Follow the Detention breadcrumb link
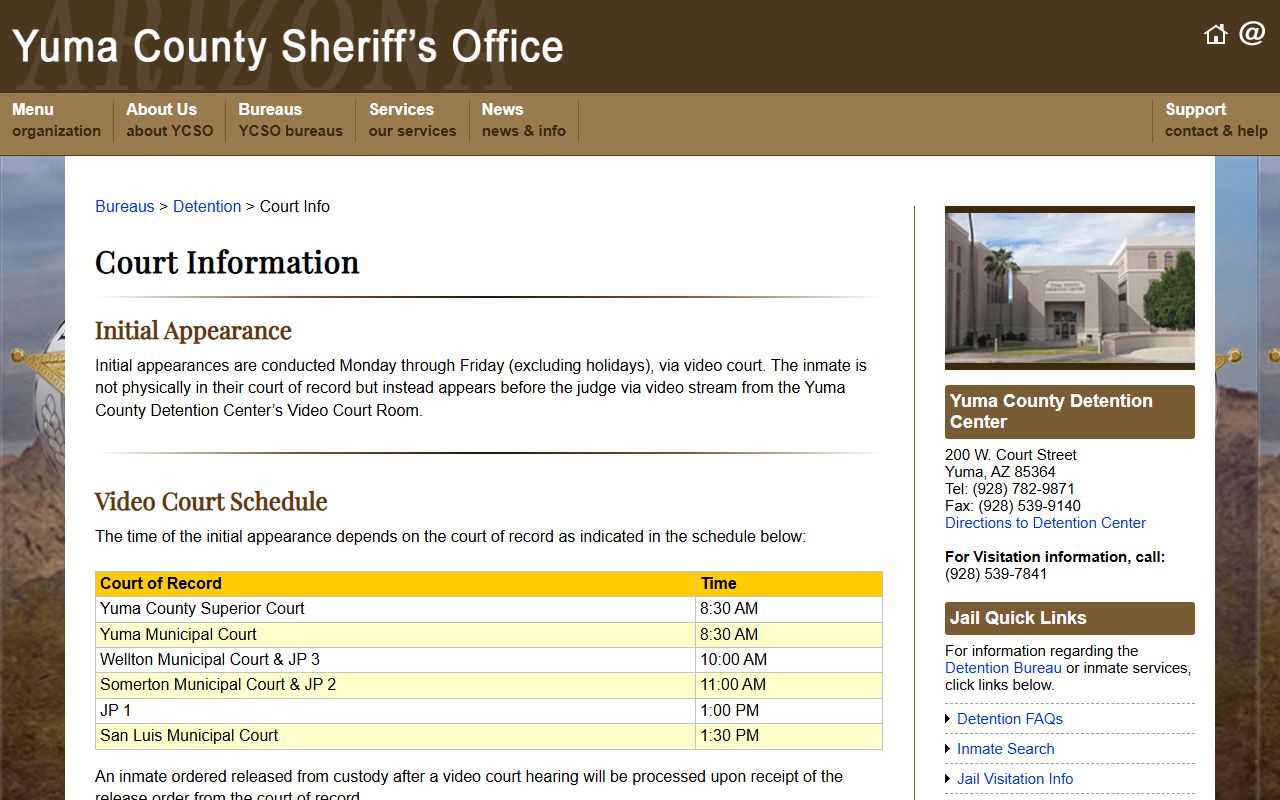The height and width of the screenshot is (800, 1280). 207,206
